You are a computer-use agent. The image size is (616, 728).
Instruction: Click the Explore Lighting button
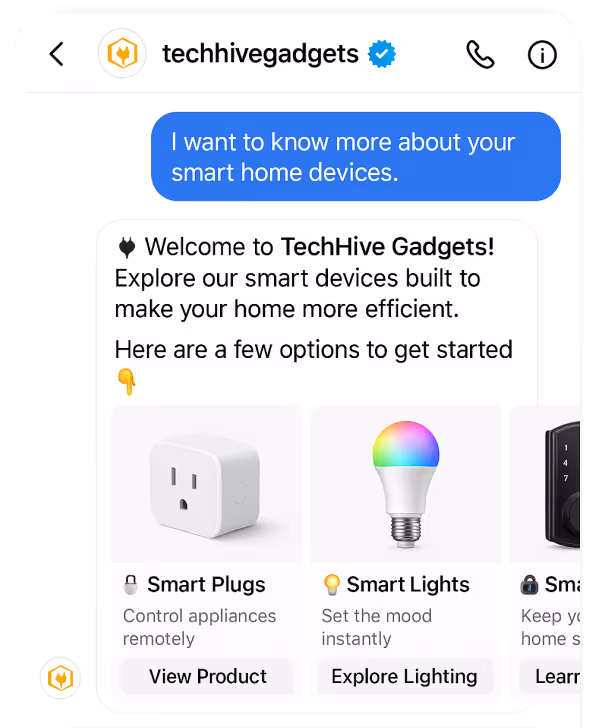click(404, 676)
